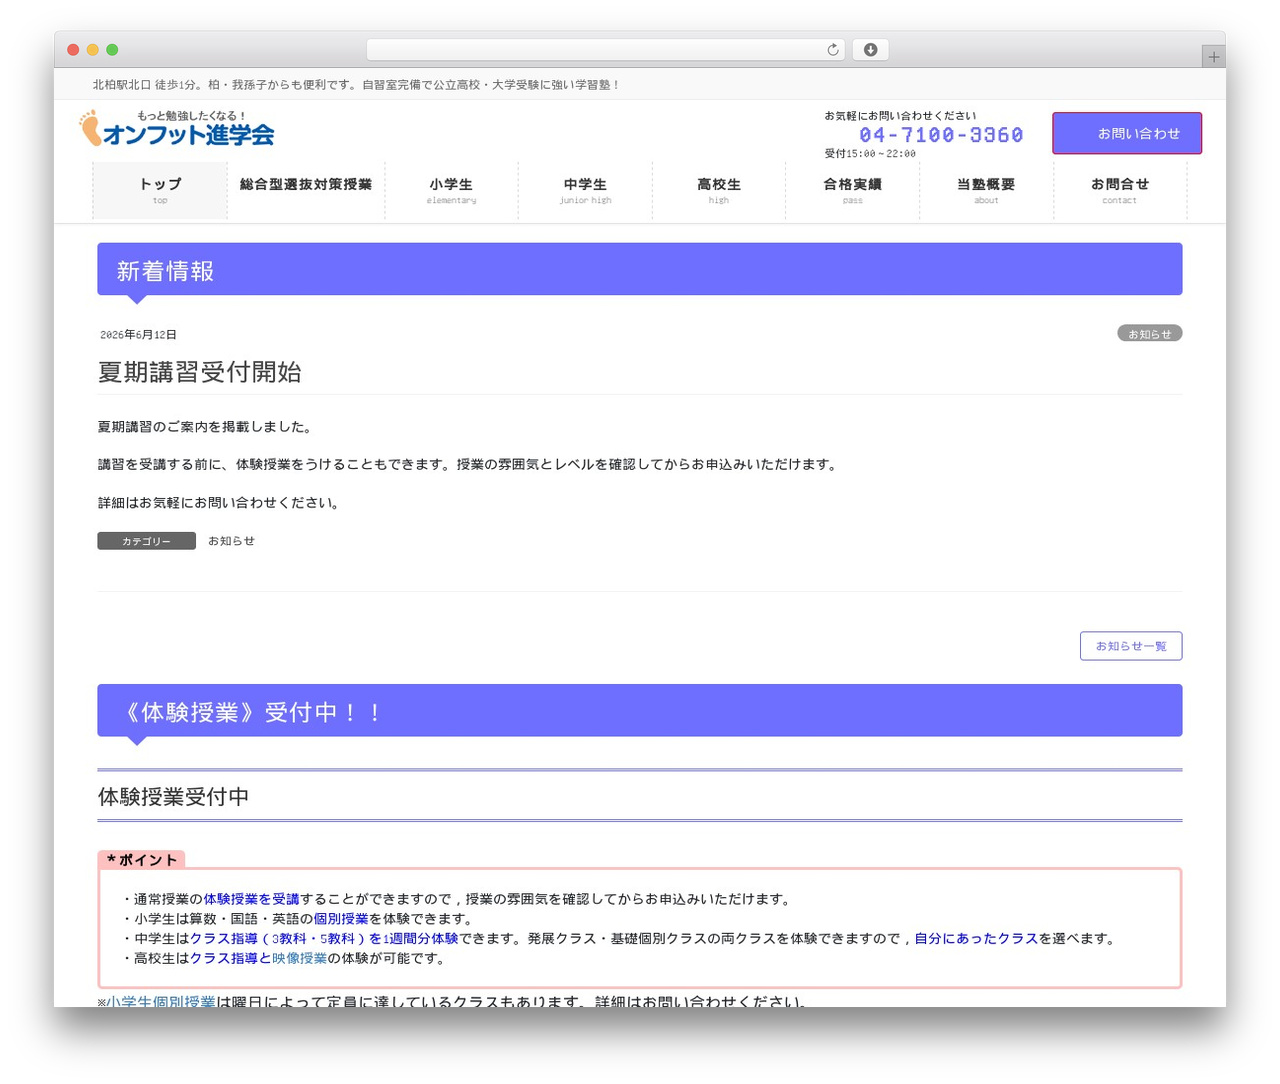The width and height of the screenshot is (1280, 1084).
Task: Click the 受付15:00～22:00 hours text
Action: (x=870, y=154)
